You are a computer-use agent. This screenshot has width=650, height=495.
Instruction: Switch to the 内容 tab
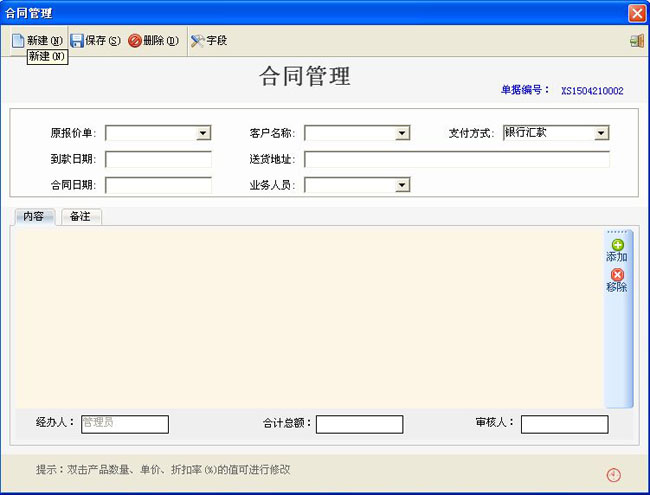[x=34, y=216]
